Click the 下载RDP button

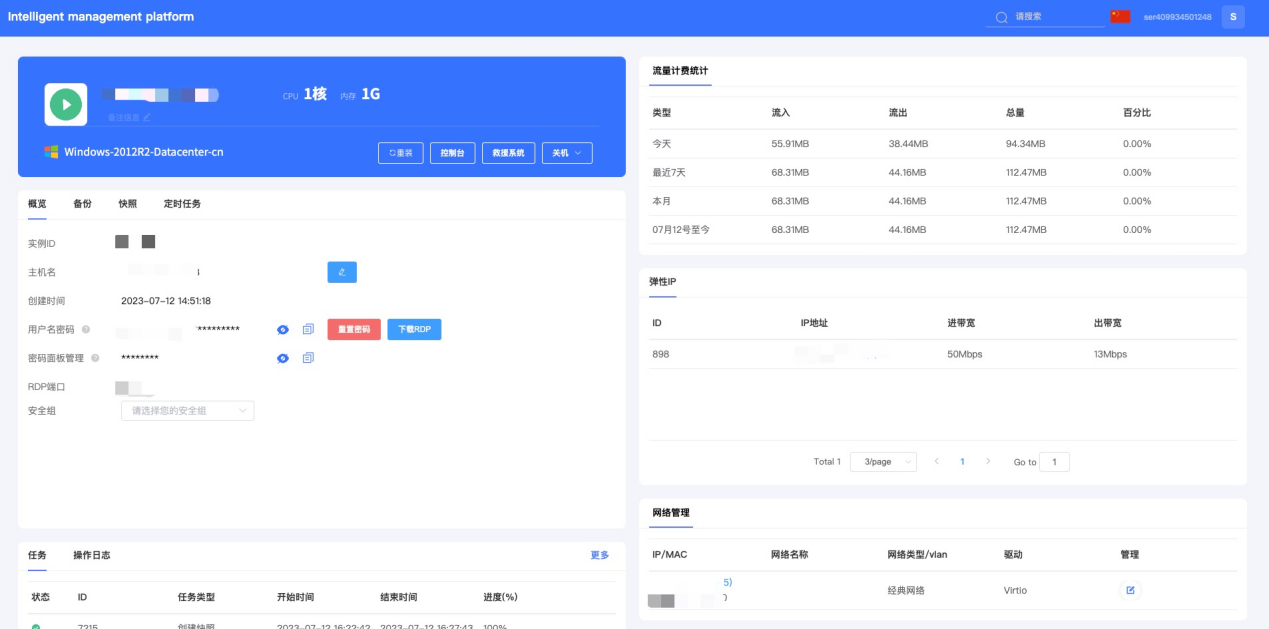[x=414, y=329]
